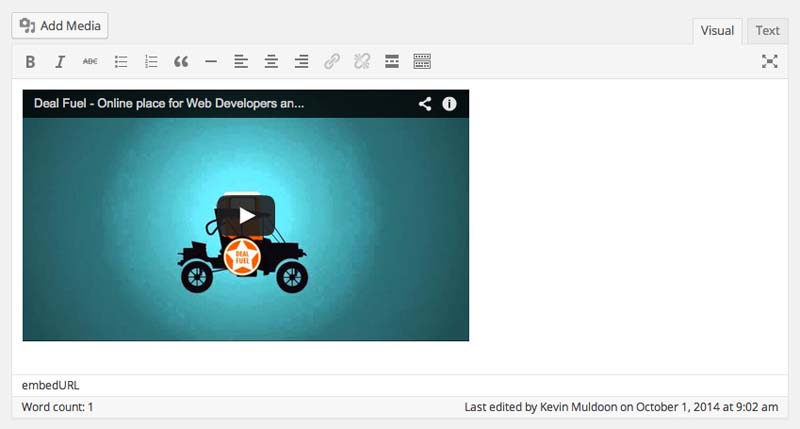This screenshot has width=800, height=429.
Task: Align text left
Action: coord(241,62)
